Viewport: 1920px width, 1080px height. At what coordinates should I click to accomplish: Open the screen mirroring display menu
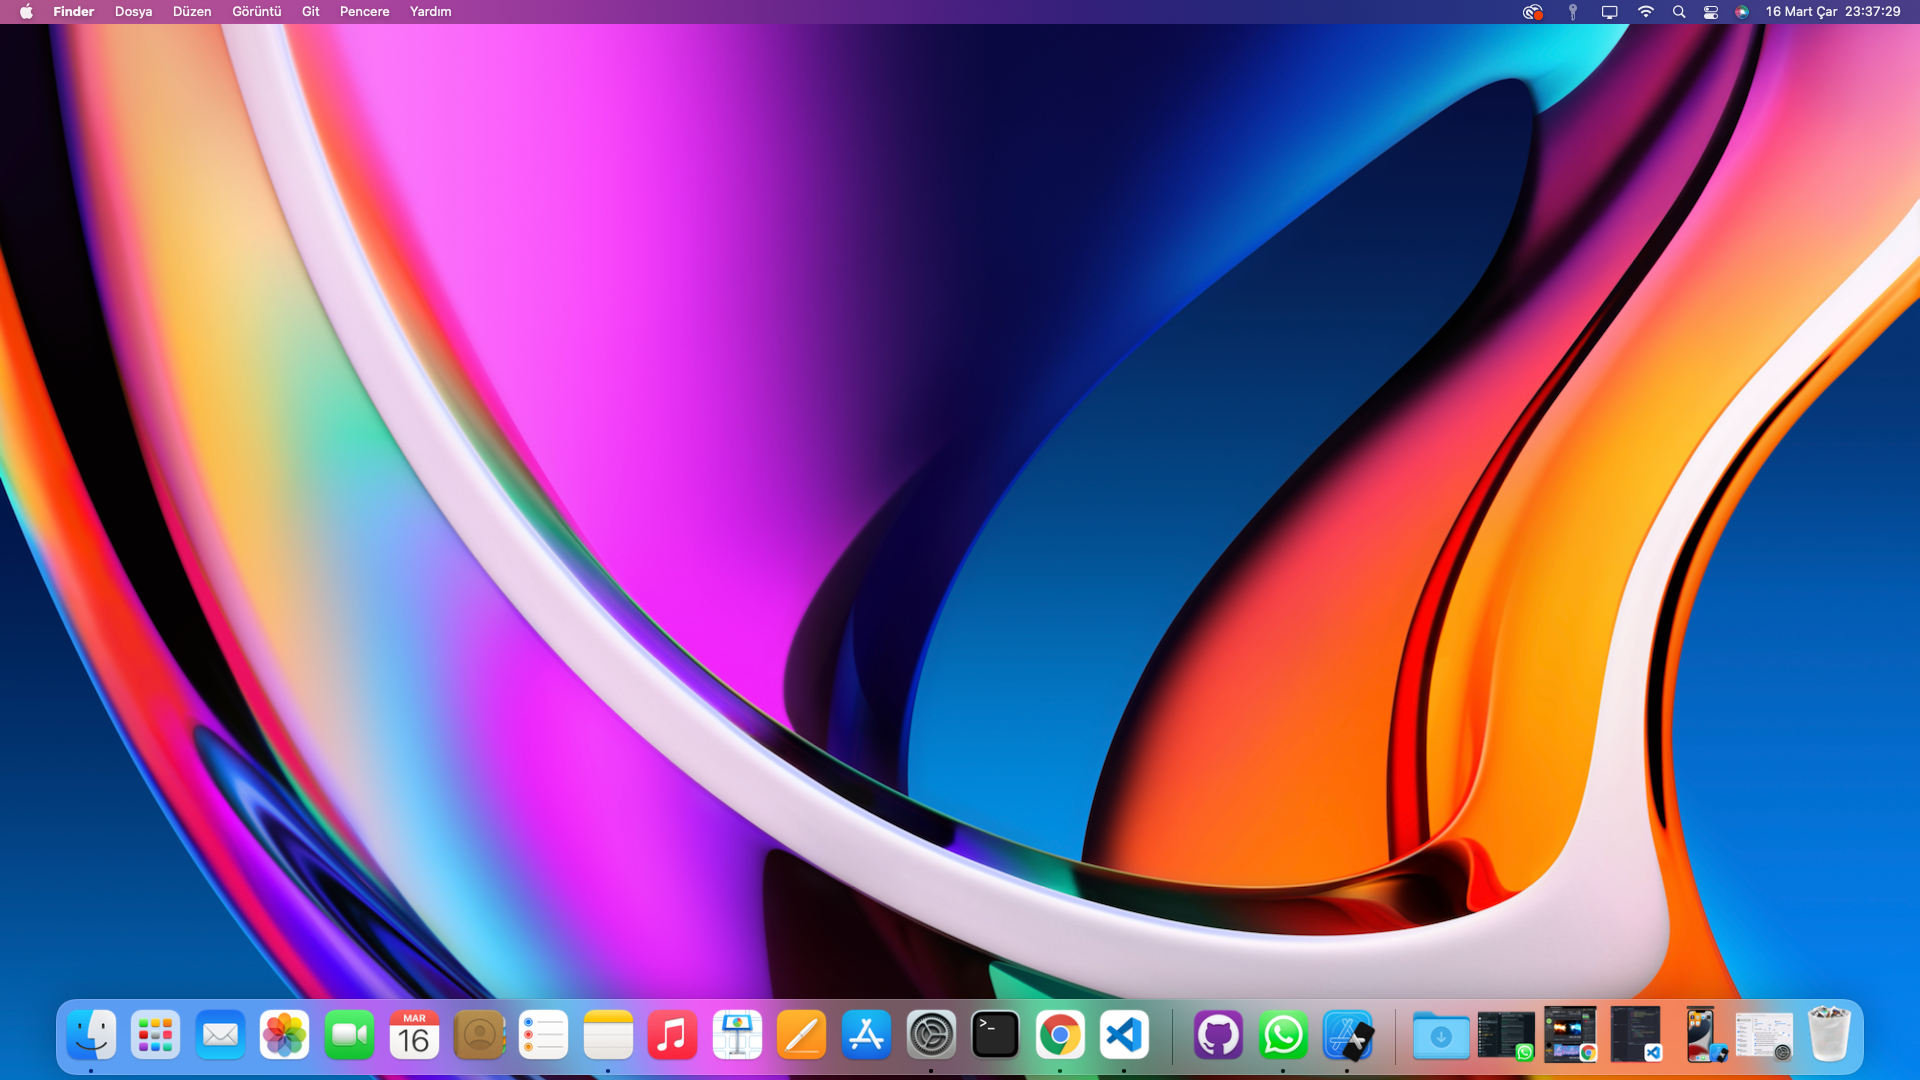pyautogui.click(x=1609, y=12)
